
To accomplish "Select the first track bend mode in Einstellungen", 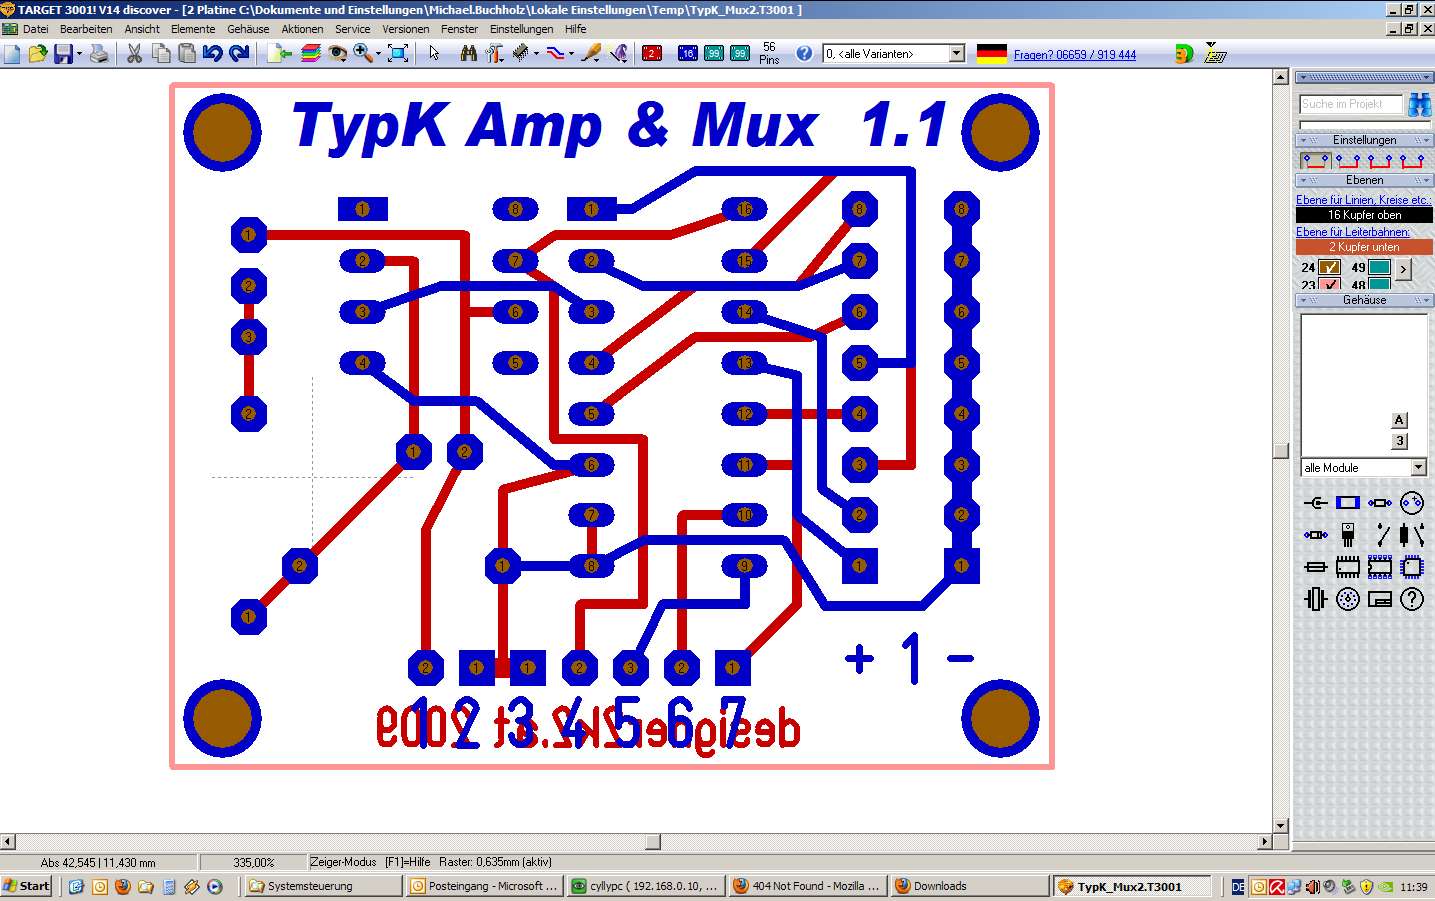I will [x=1315, y=160].
